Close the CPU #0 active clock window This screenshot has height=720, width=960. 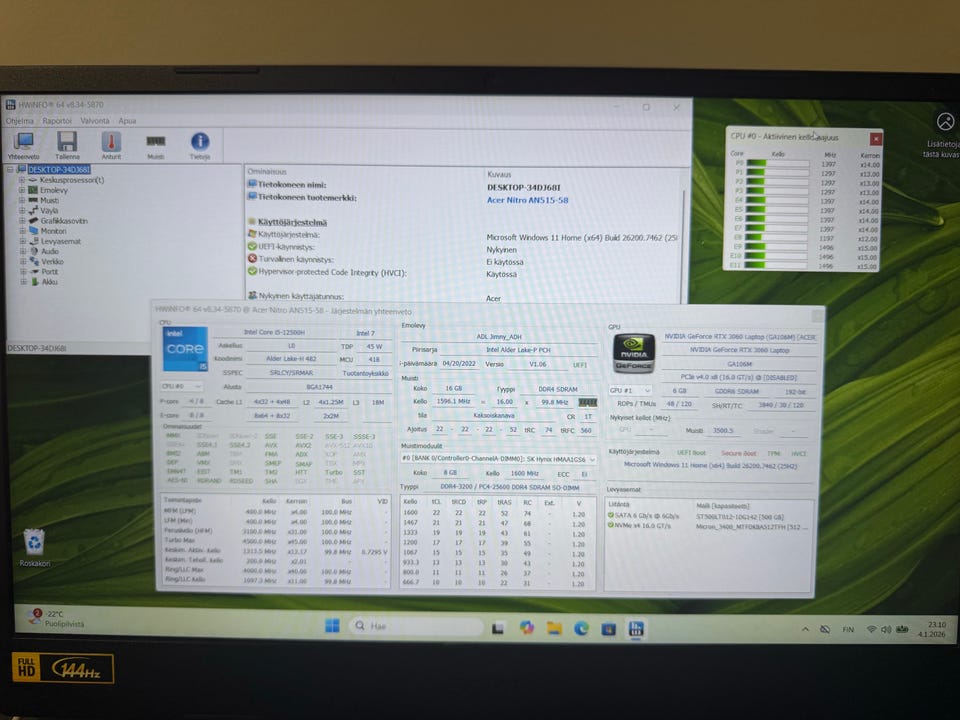[876, 139]
